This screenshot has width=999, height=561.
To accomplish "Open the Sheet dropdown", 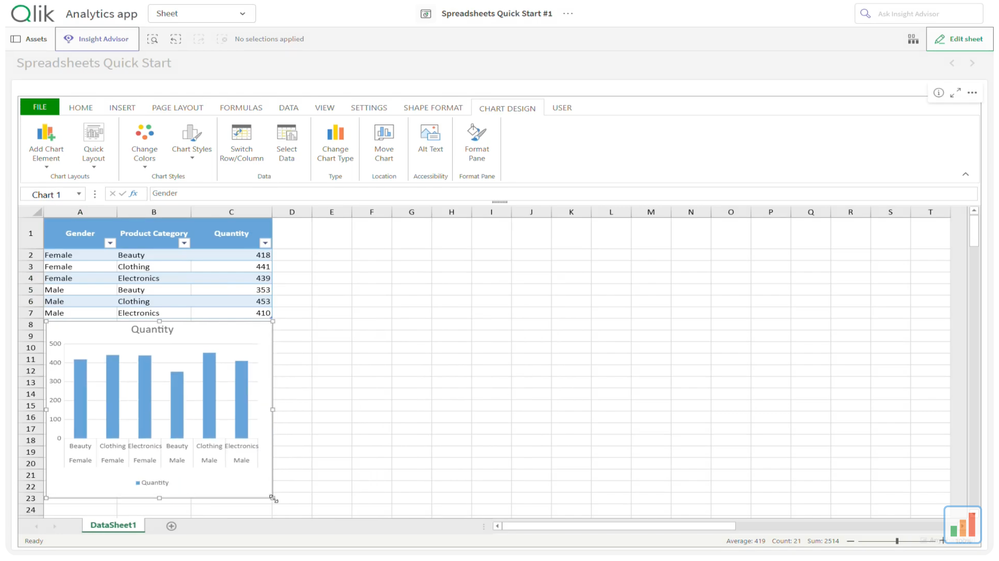I will coord(201,13).
